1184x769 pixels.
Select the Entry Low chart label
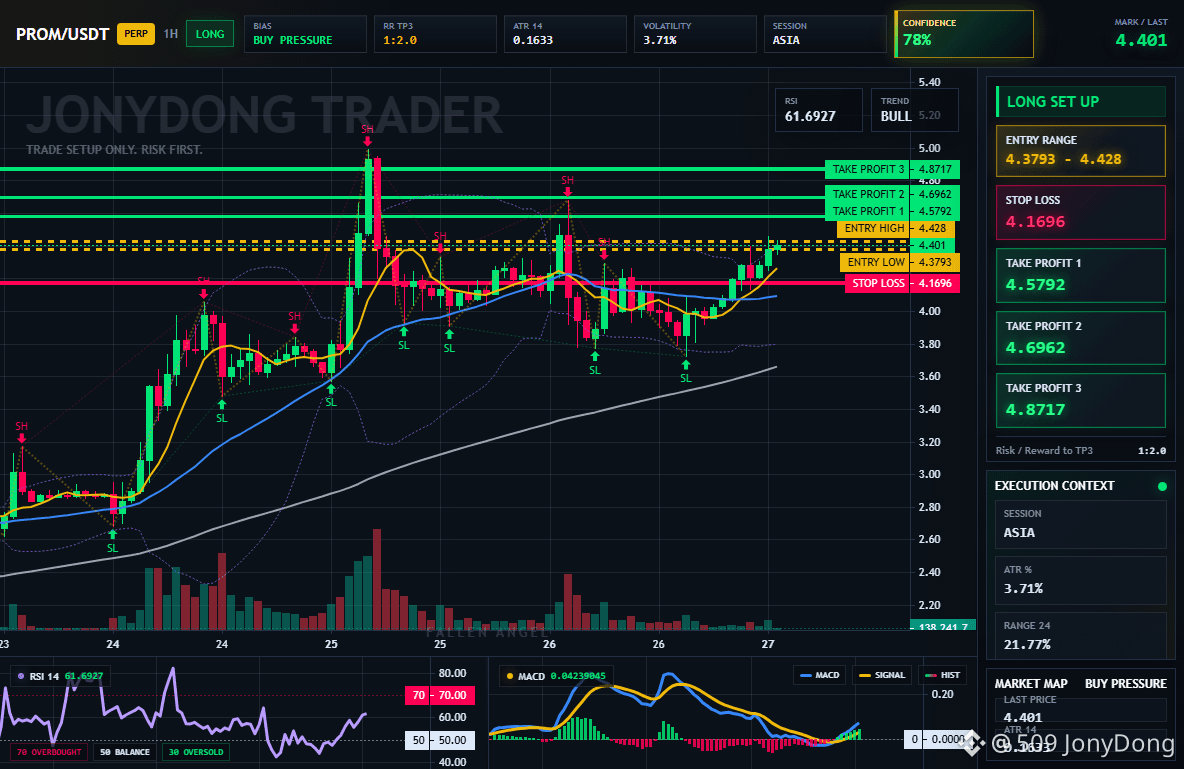click(875, 262)
